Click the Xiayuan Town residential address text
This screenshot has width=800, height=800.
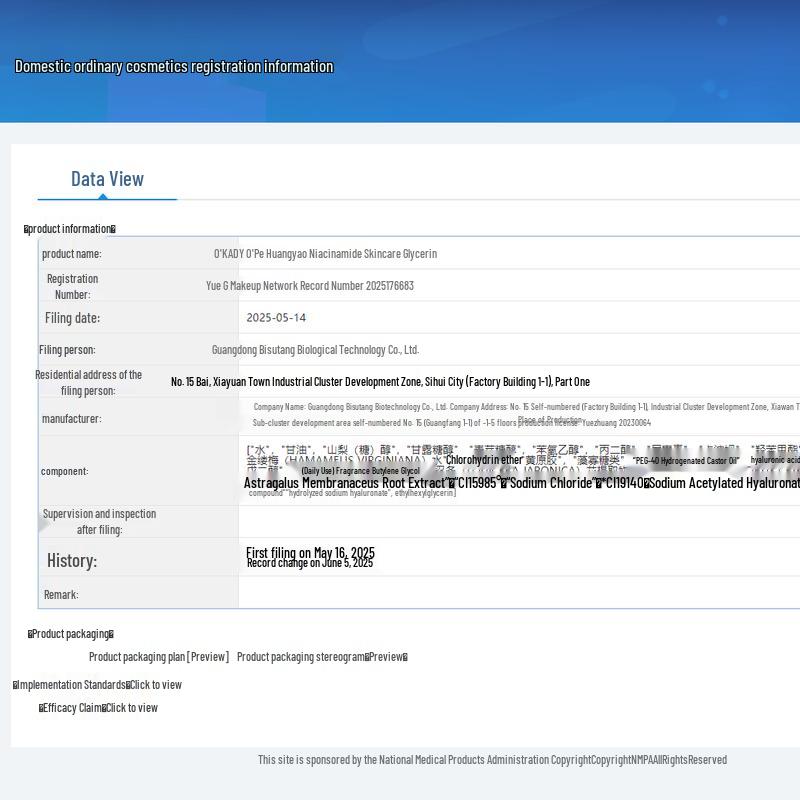coord(380,382)
